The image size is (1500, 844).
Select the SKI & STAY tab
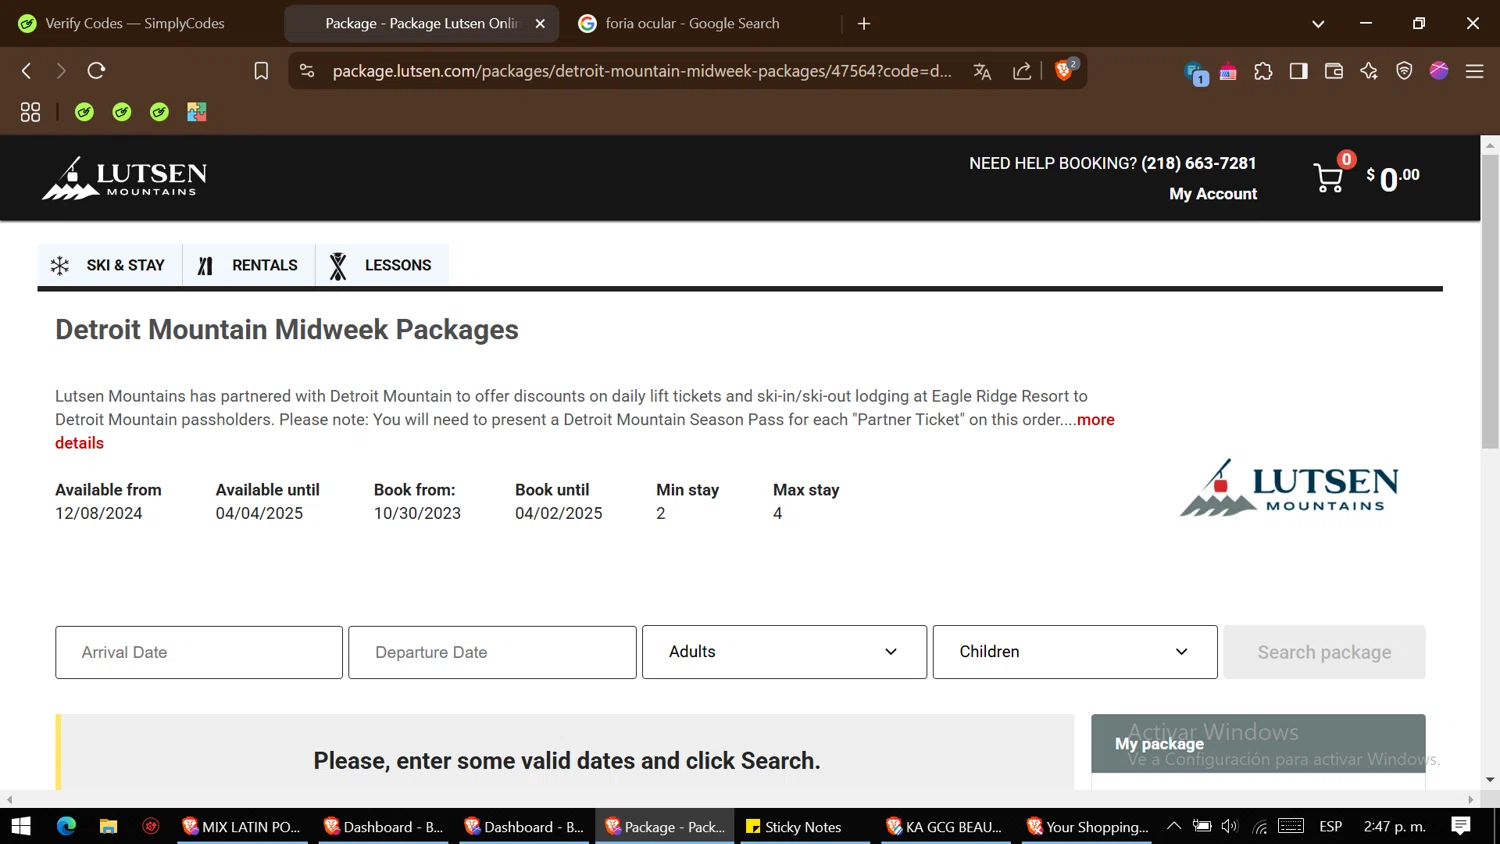click(110, 265)
